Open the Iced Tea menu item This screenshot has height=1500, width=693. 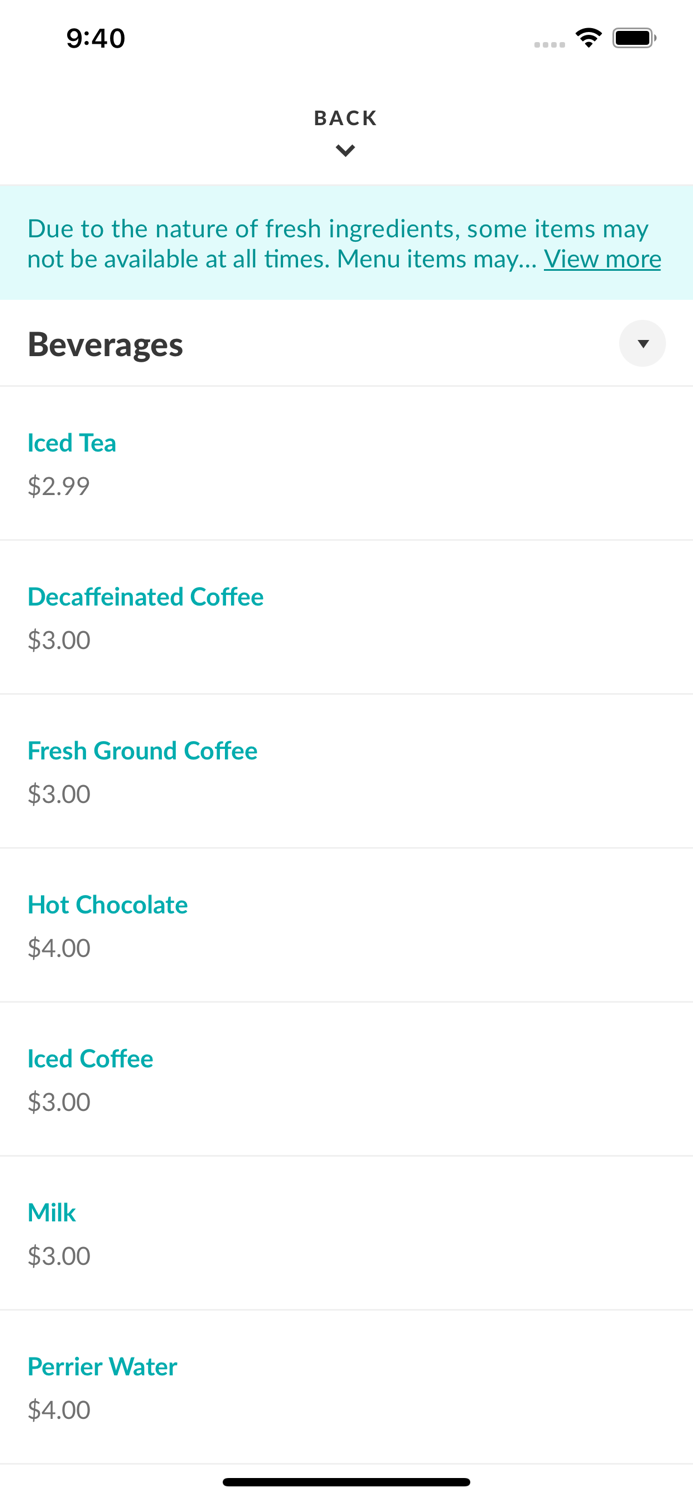(x=72, y=443)
